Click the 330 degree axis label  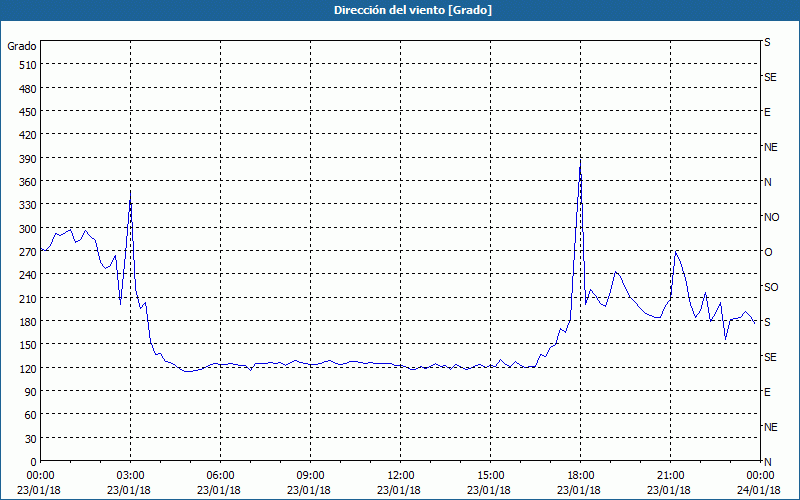tap(29, 205)
